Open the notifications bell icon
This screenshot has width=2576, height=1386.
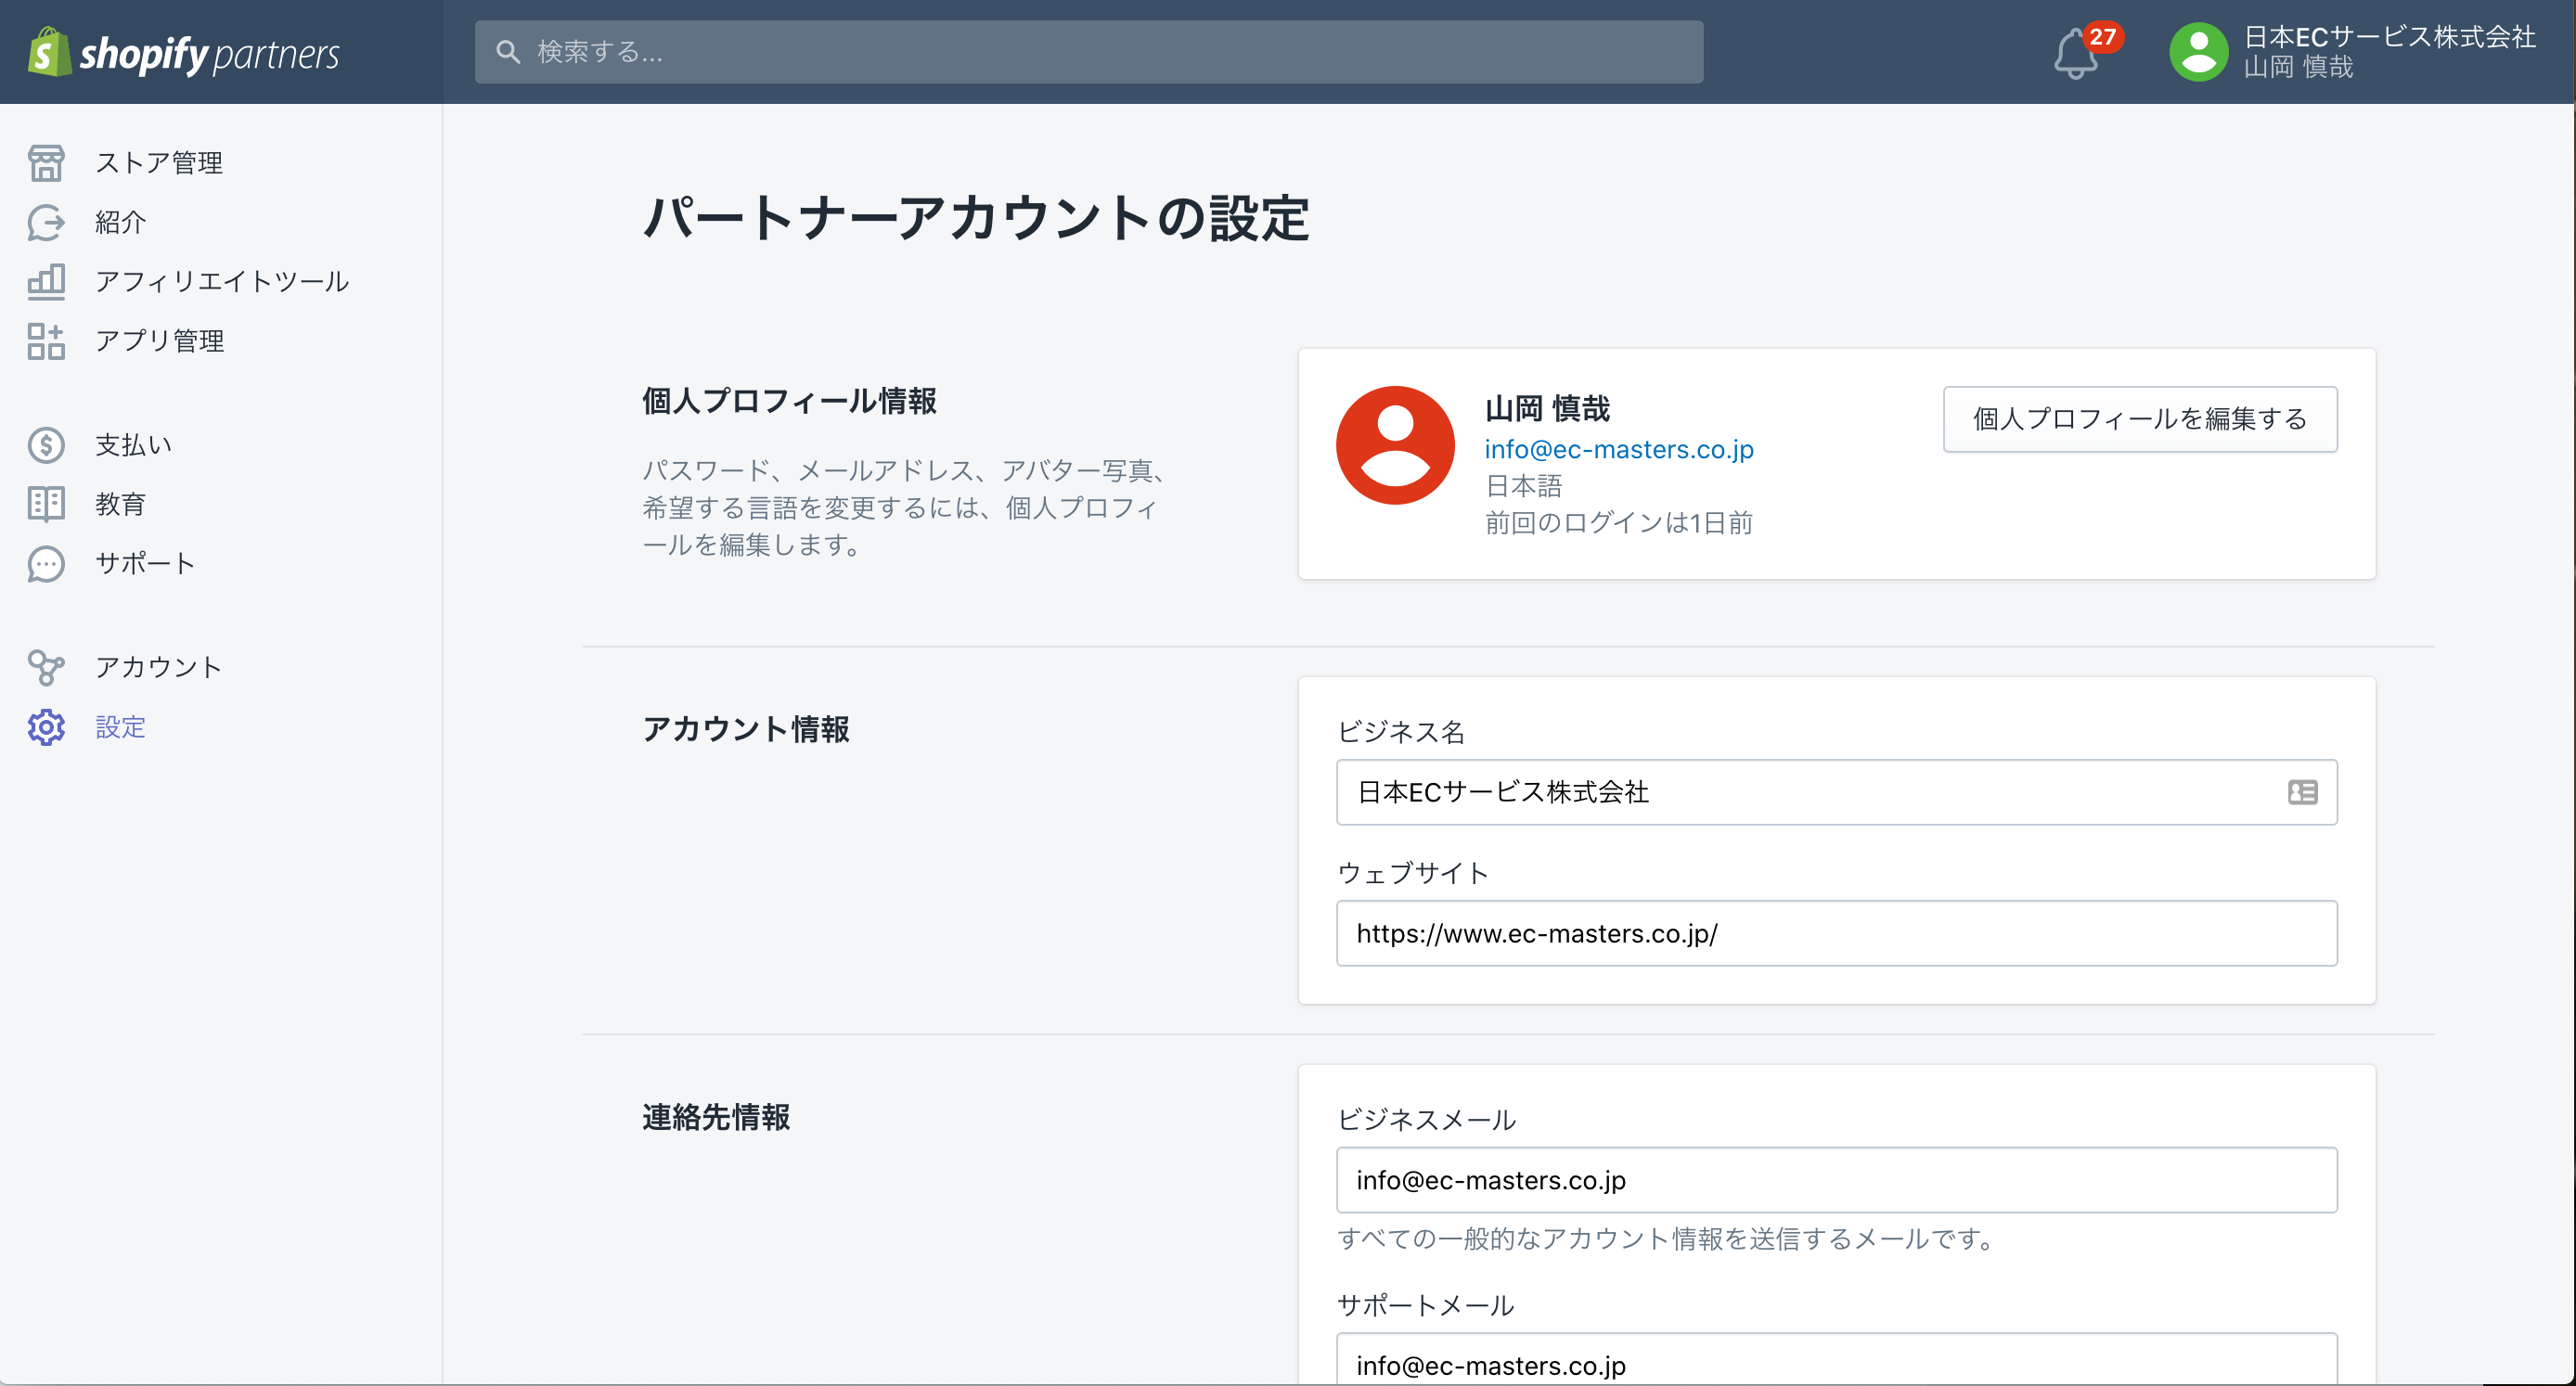2076,55
